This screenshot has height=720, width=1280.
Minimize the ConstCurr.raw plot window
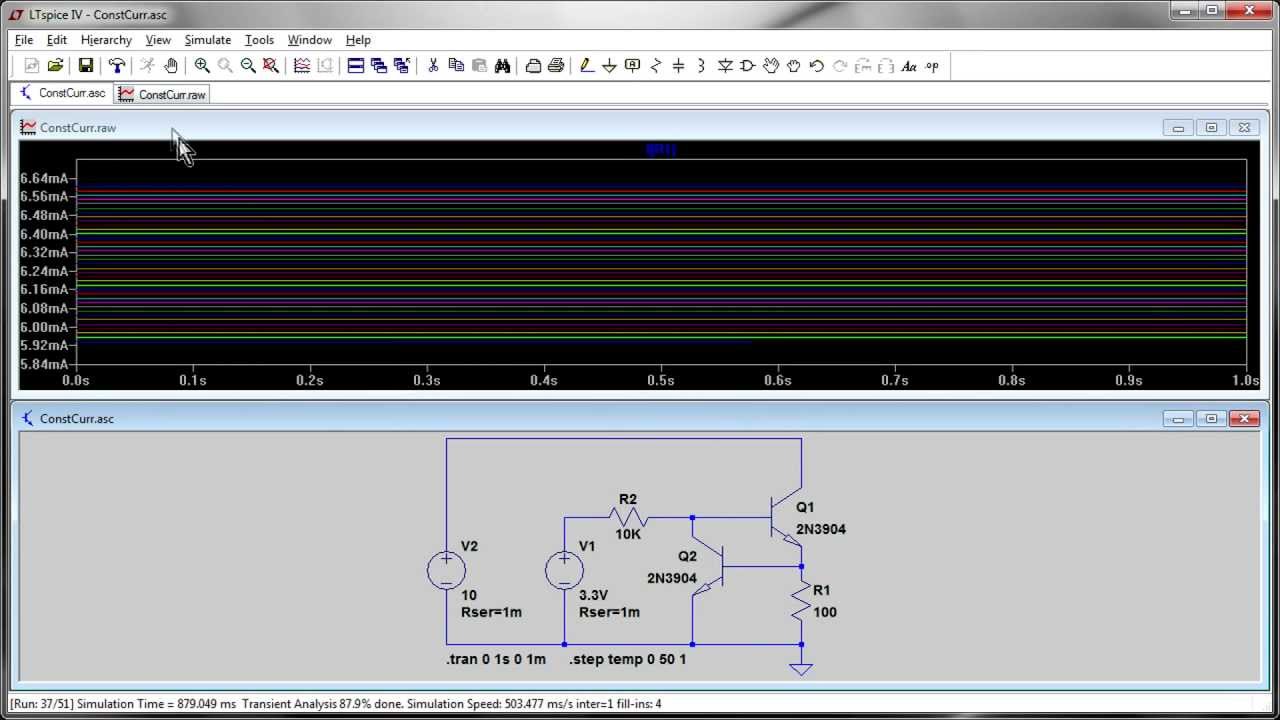[x=1178, y=128]
